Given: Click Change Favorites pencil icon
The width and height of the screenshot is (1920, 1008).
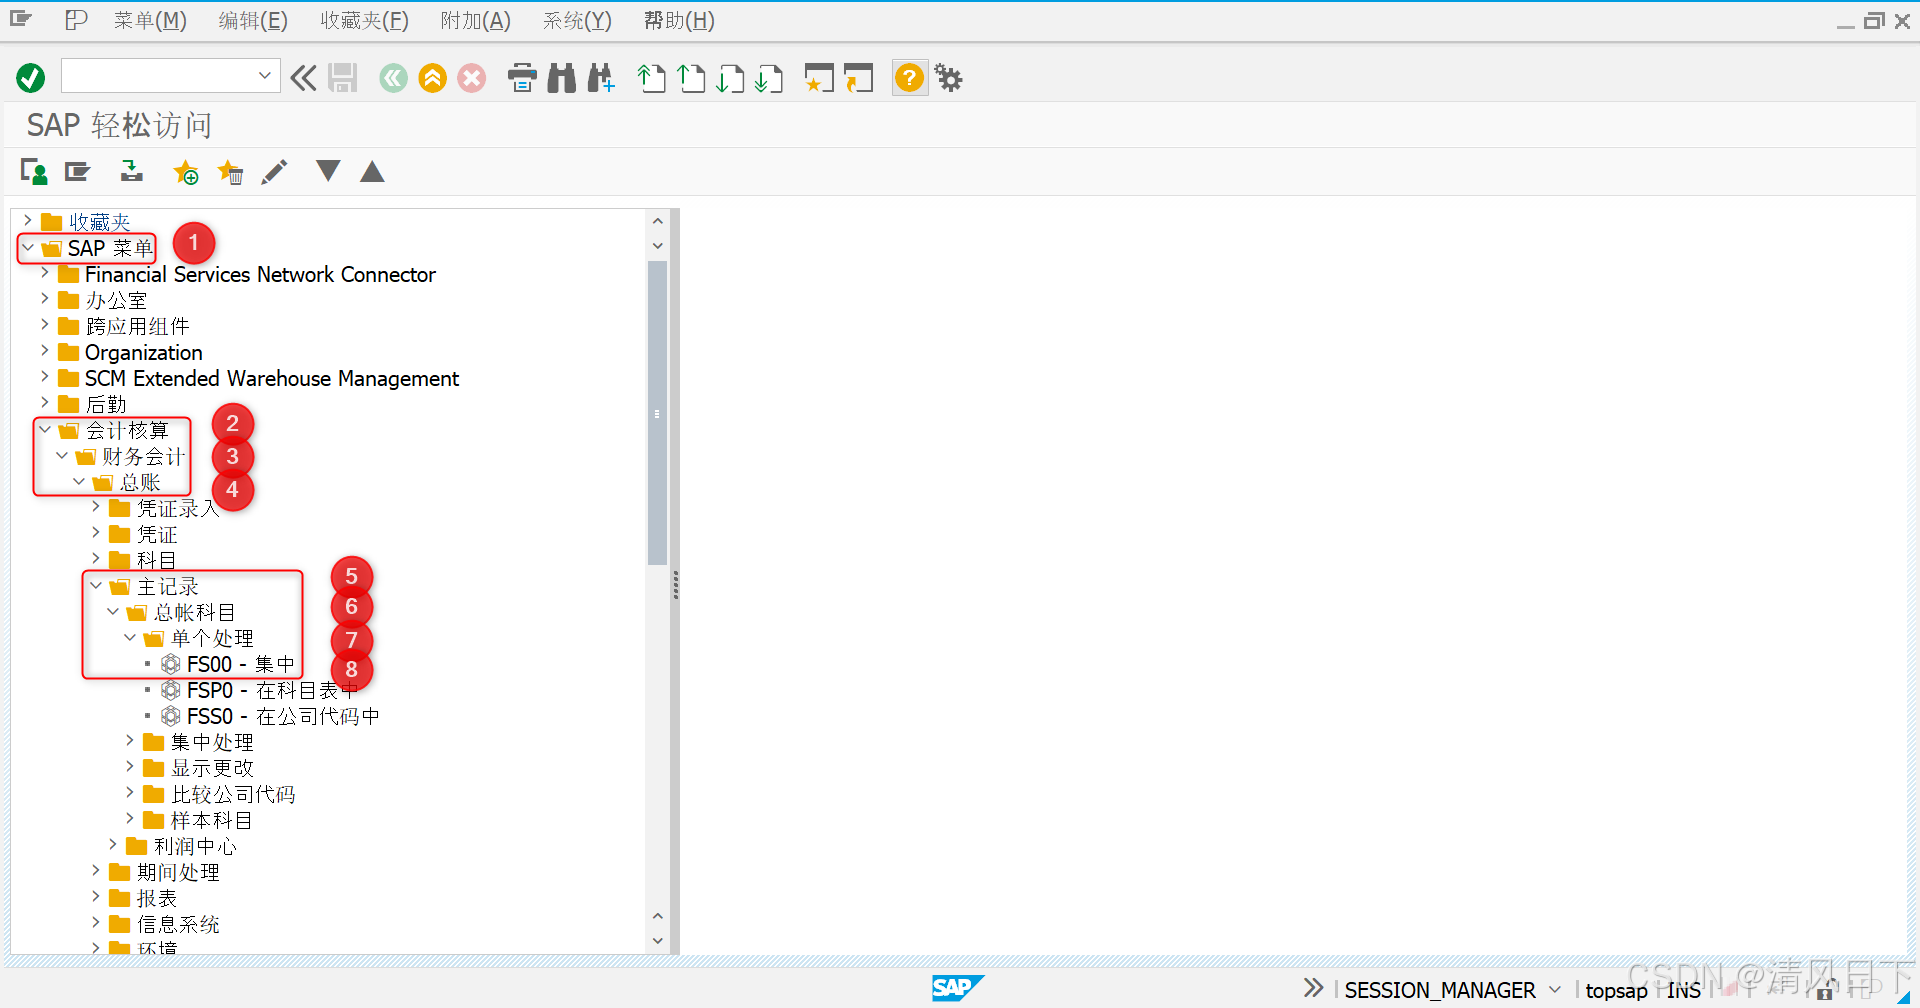Looking at the screenshot, I should 274,172.
